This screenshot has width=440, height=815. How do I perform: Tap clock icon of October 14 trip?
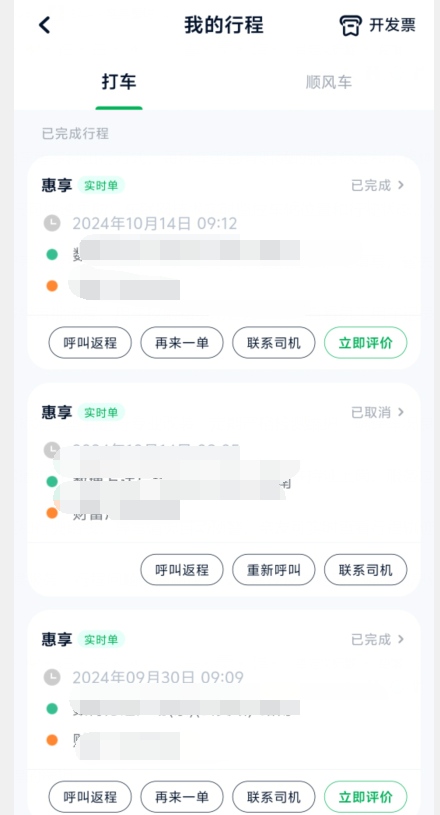coord(51,224)
